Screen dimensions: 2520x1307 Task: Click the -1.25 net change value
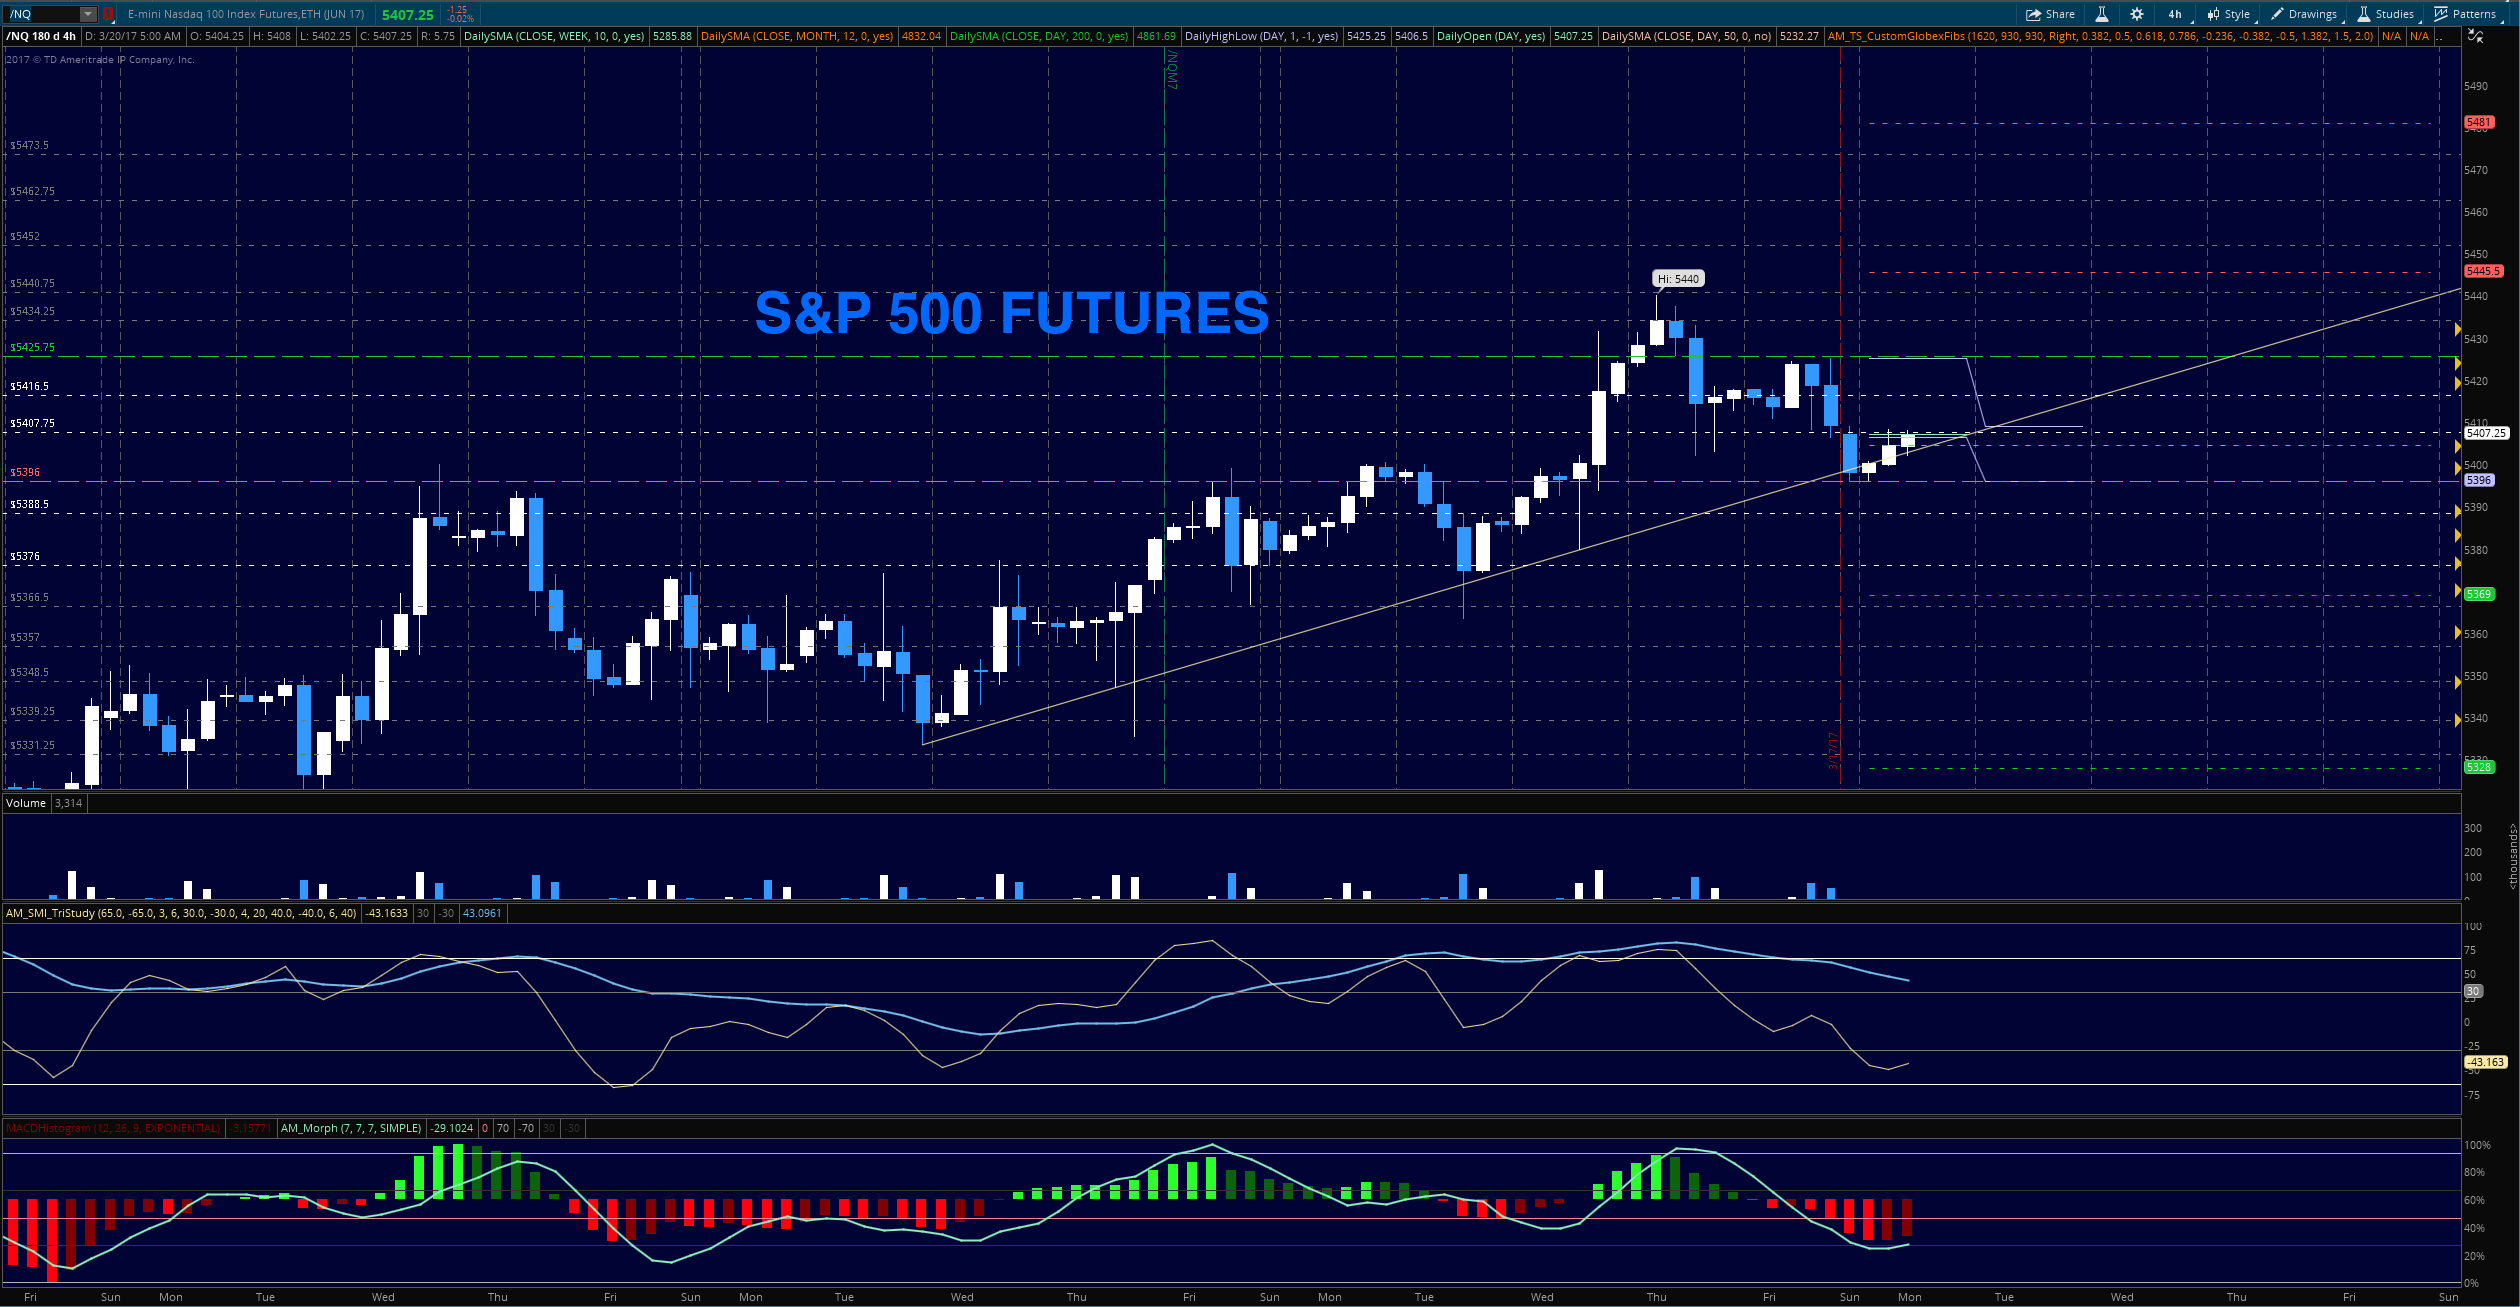pyautogui.click(x=458, y=10)
